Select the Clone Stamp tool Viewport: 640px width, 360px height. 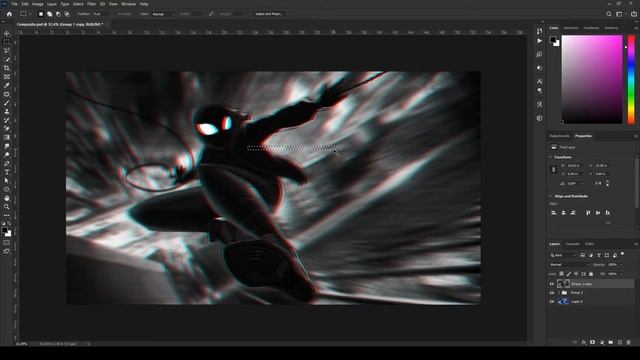(7, 111)
